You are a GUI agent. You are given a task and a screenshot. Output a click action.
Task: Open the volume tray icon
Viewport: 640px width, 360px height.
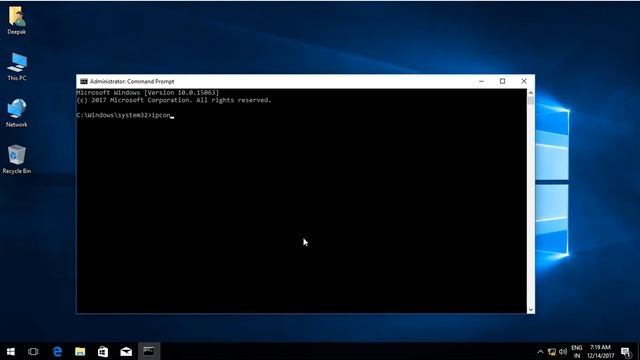563,351
